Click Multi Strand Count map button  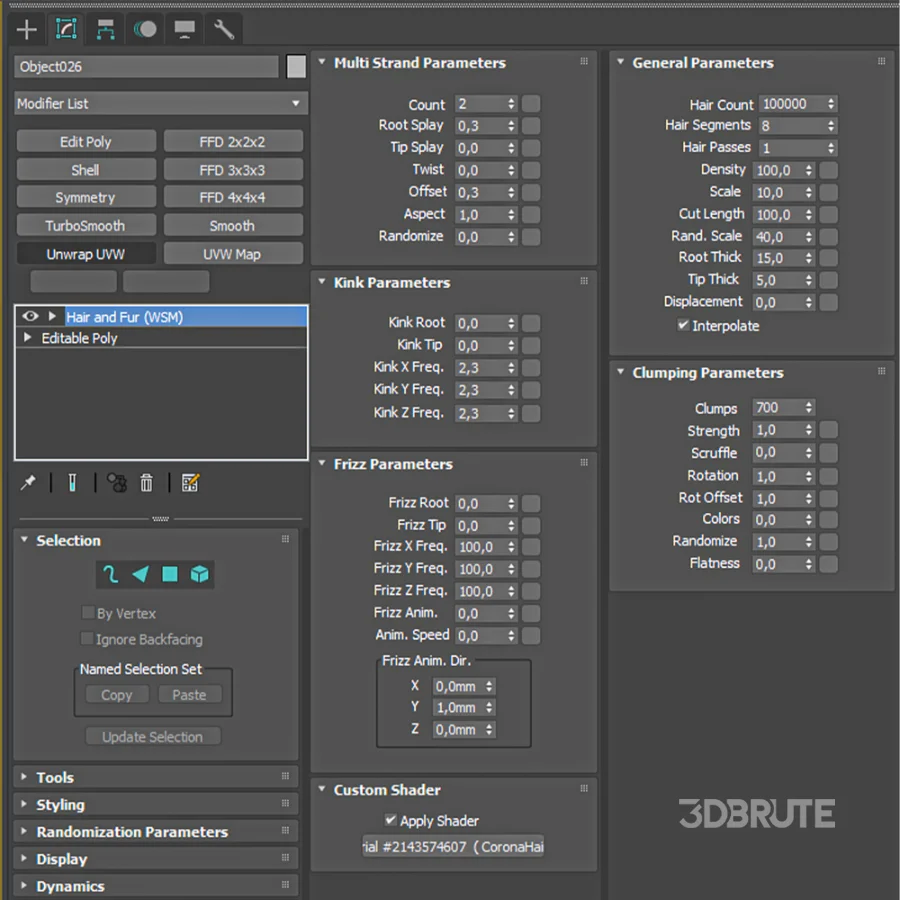(x=531, y=104)
